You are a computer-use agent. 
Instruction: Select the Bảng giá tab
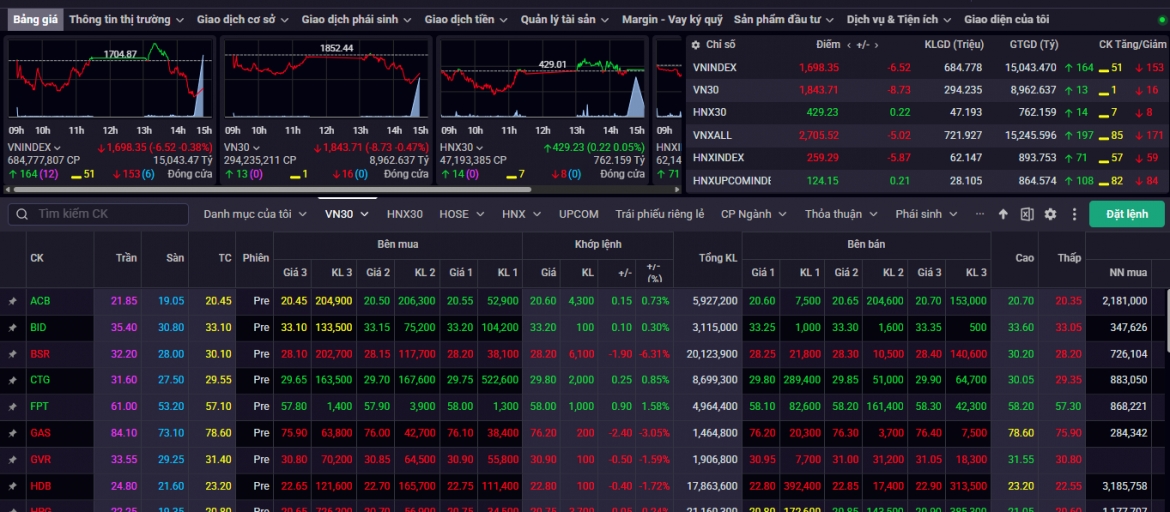(35, 19)
